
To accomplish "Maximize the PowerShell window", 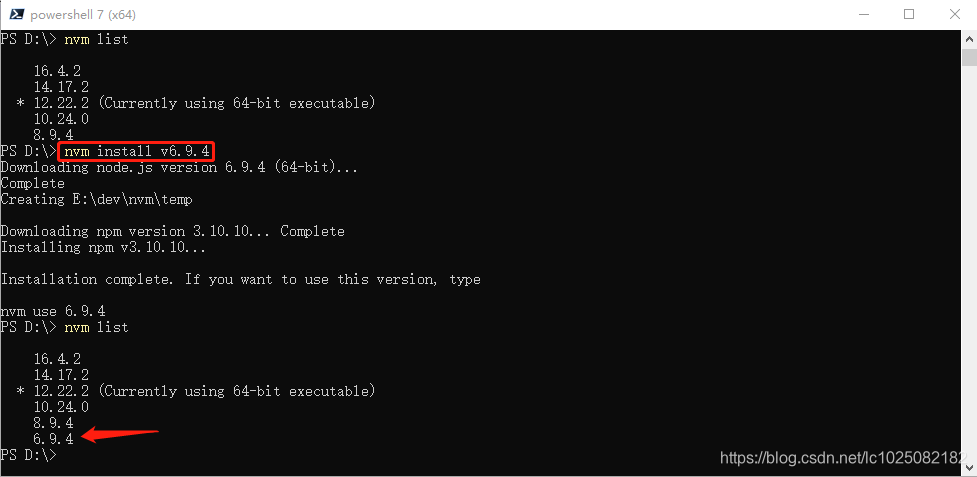I will pyautogui.click(x=908, y=14).
